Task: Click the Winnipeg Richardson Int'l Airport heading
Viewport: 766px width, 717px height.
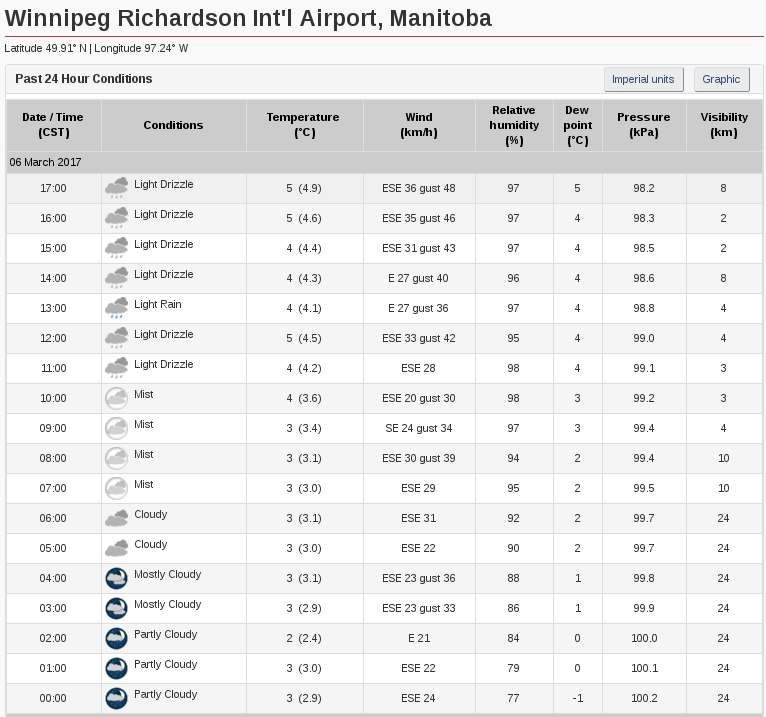Action: pyautogui.click(x=248, y=18)
